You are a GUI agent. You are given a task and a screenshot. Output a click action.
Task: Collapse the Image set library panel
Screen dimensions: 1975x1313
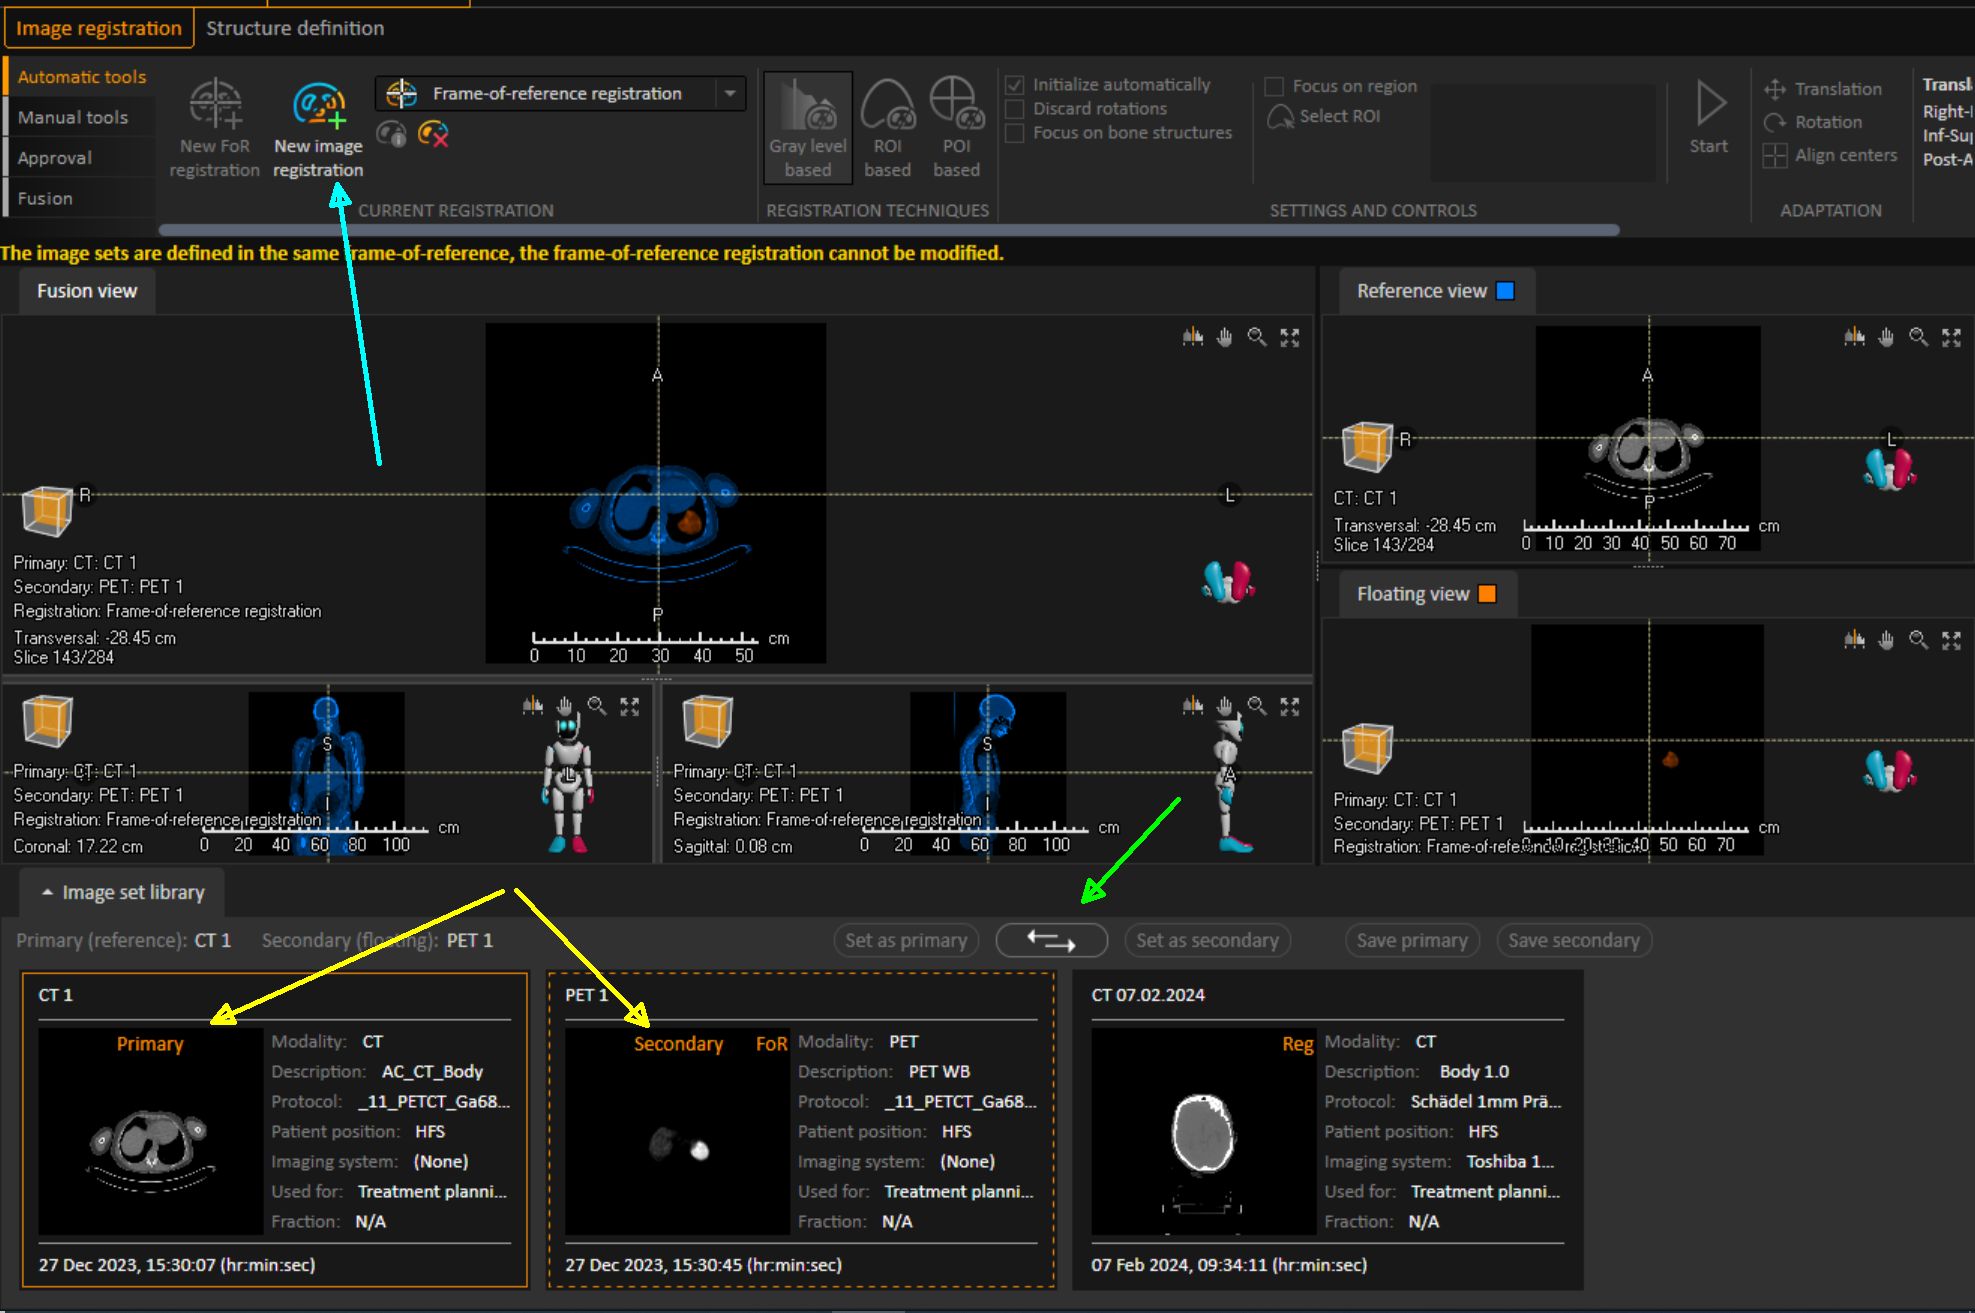(47, 892)
